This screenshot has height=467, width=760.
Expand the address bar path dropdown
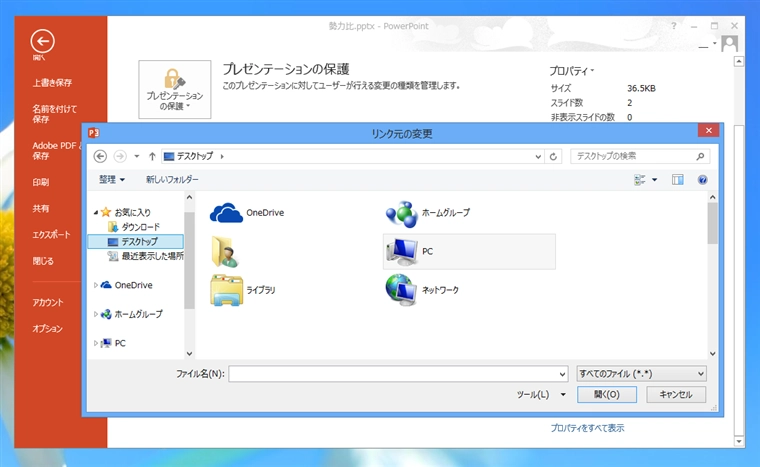538,156
